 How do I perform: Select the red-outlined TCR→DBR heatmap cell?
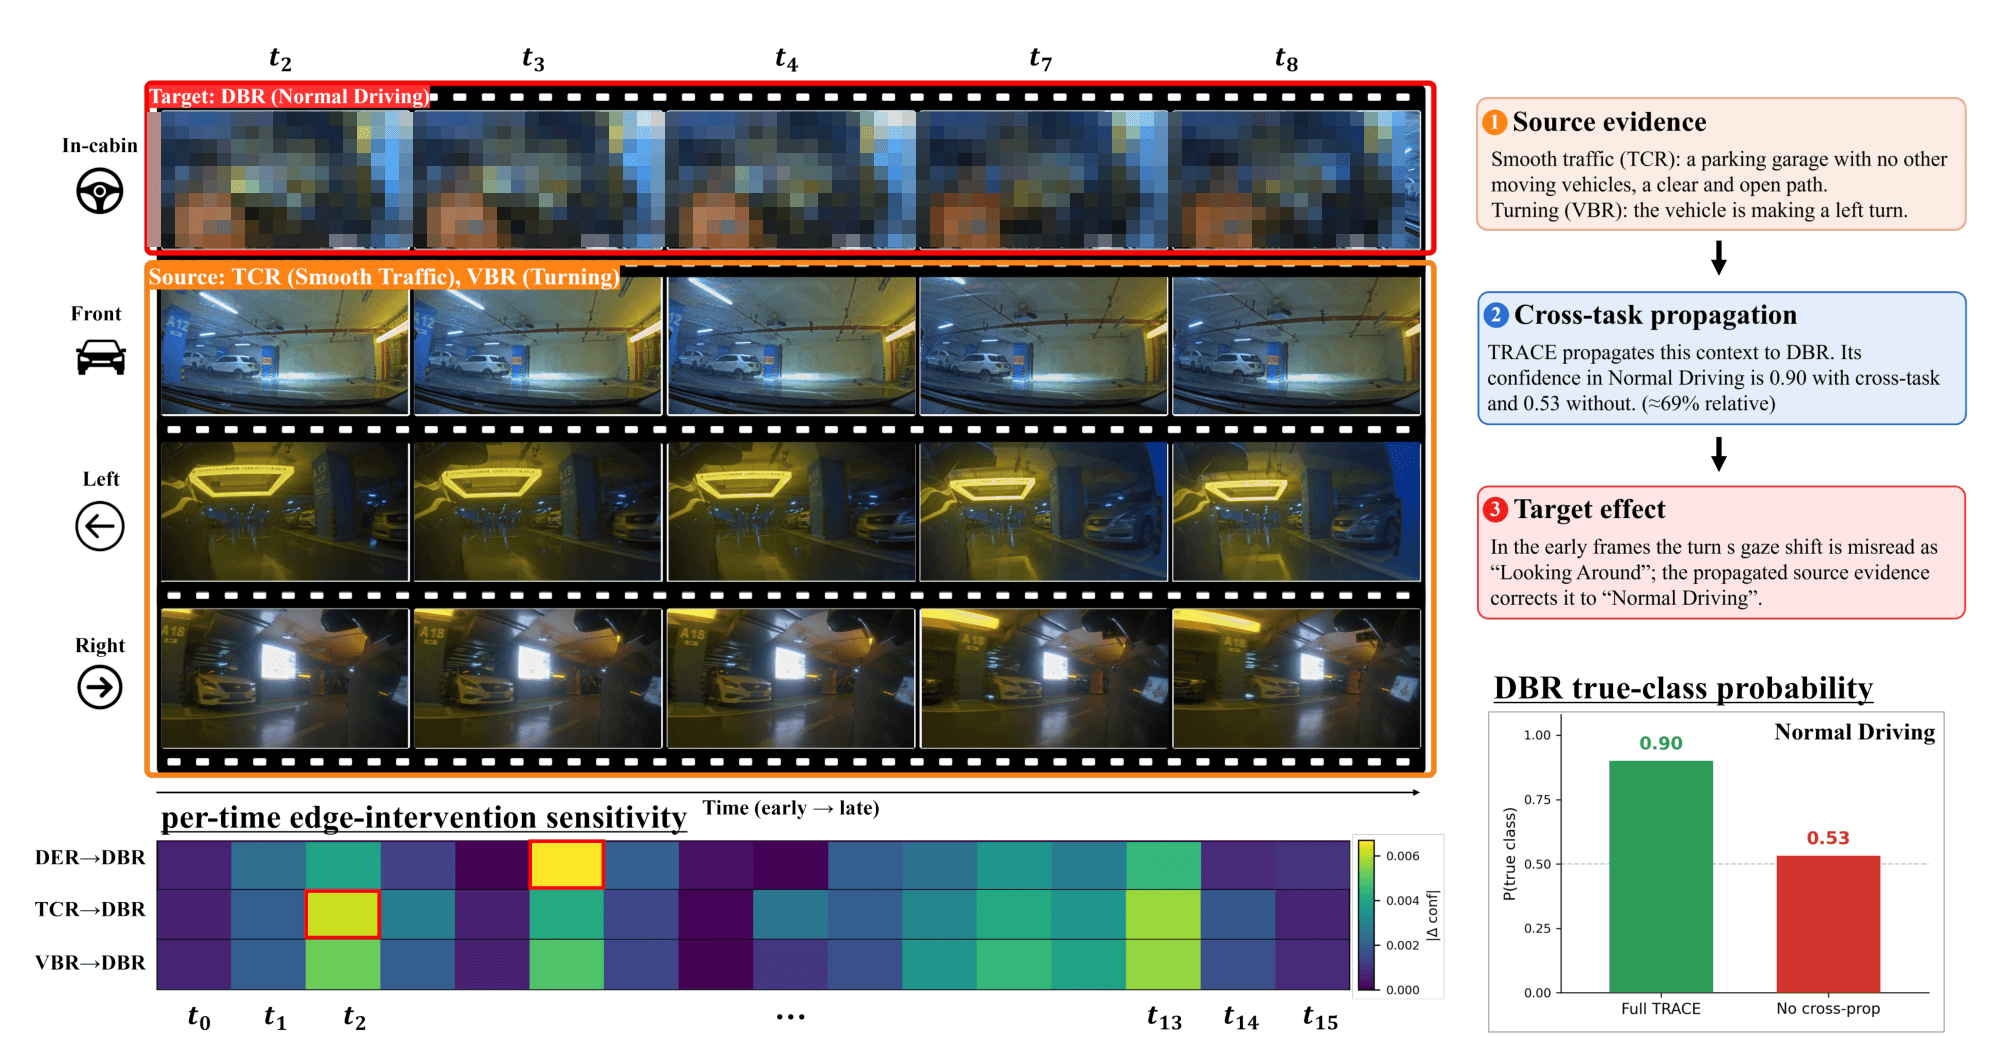tap(342, 914)
